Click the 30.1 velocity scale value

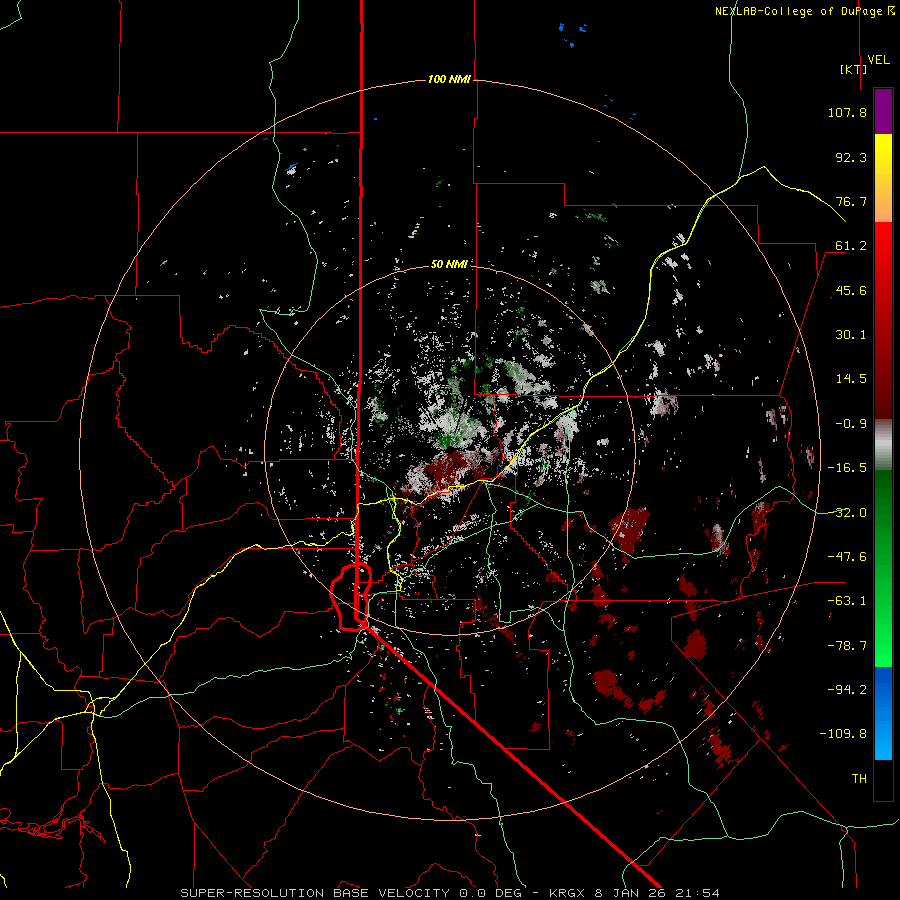pyautogui.click(x=851, y=335)
